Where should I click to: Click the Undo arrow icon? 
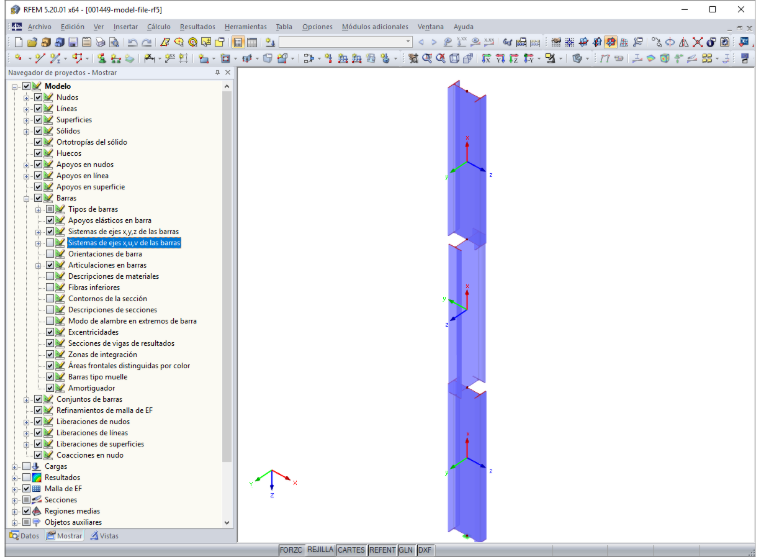click(132, 43)
